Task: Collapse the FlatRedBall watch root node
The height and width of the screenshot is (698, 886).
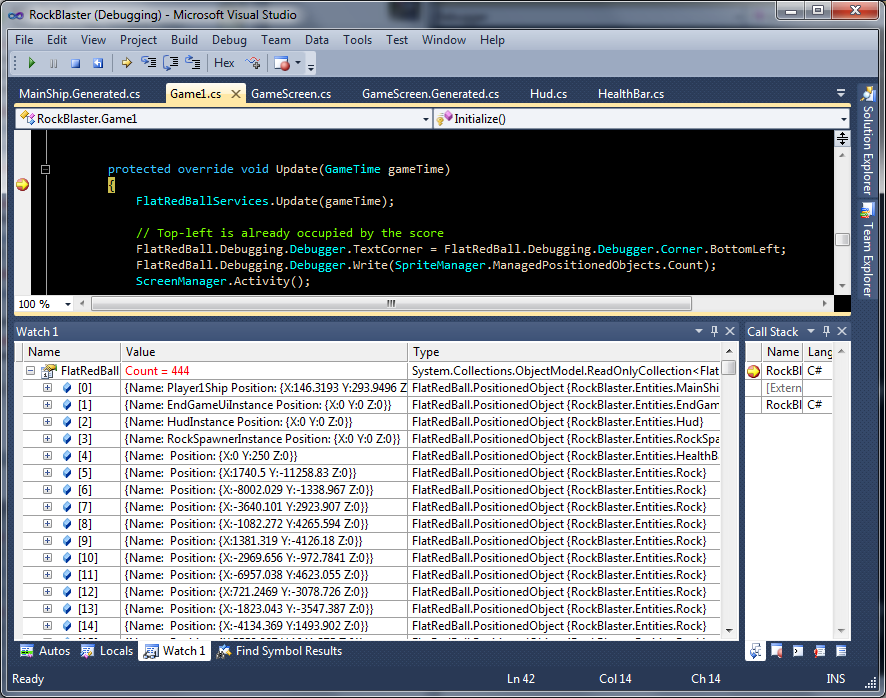Action: point(31,371)
